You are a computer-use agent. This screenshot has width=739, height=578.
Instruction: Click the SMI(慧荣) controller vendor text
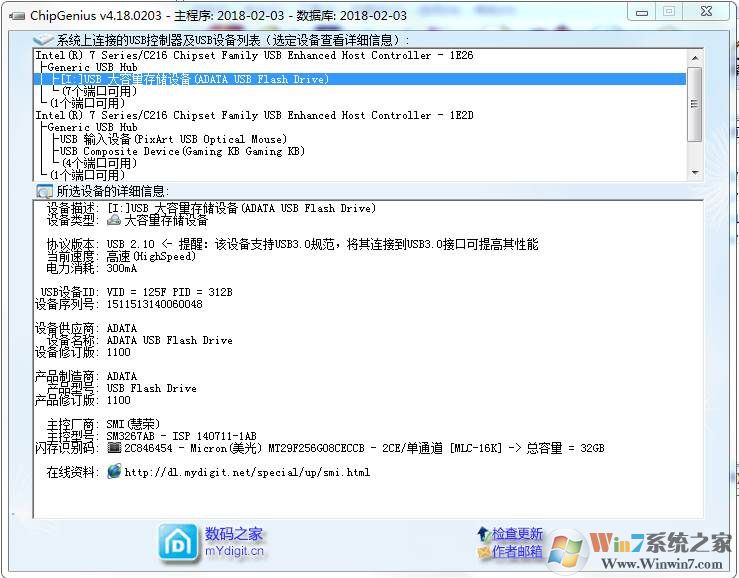click(x=133, y=424)
